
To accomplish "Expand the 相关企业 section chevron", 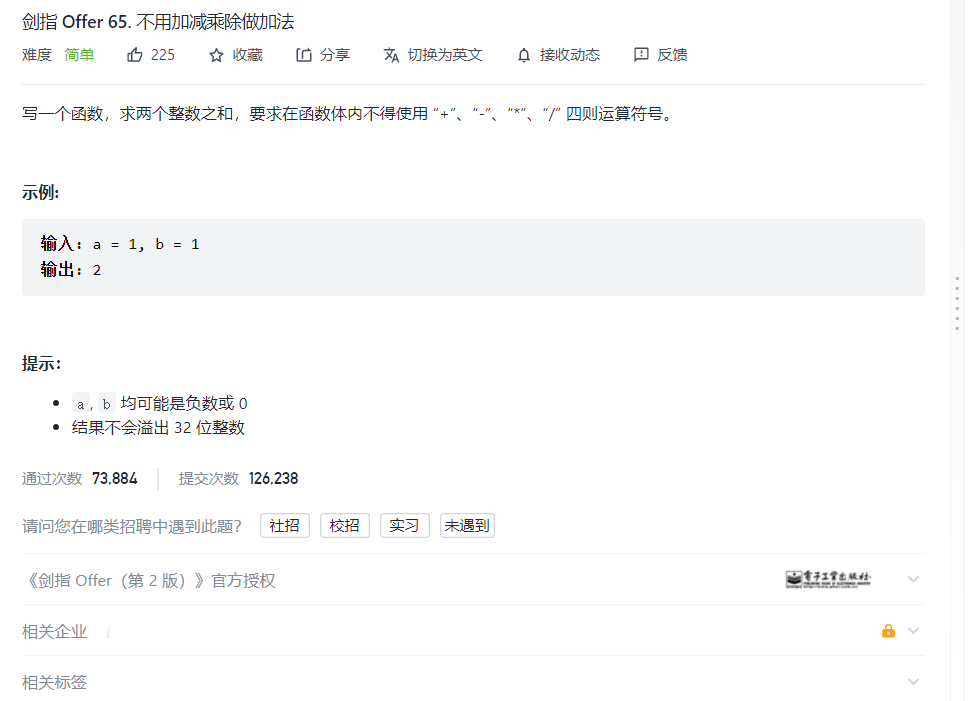I will point(913,631).
